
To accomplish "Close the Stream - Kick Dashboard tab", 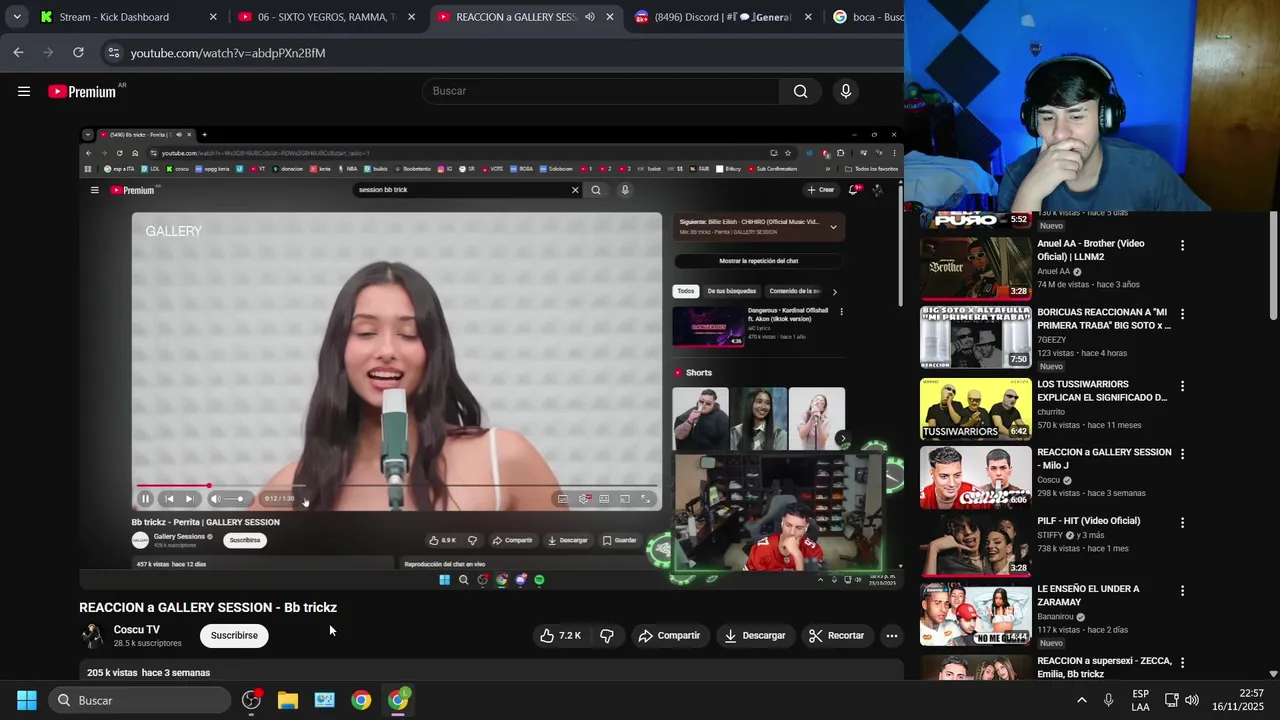I will click(x=213, y=17).
